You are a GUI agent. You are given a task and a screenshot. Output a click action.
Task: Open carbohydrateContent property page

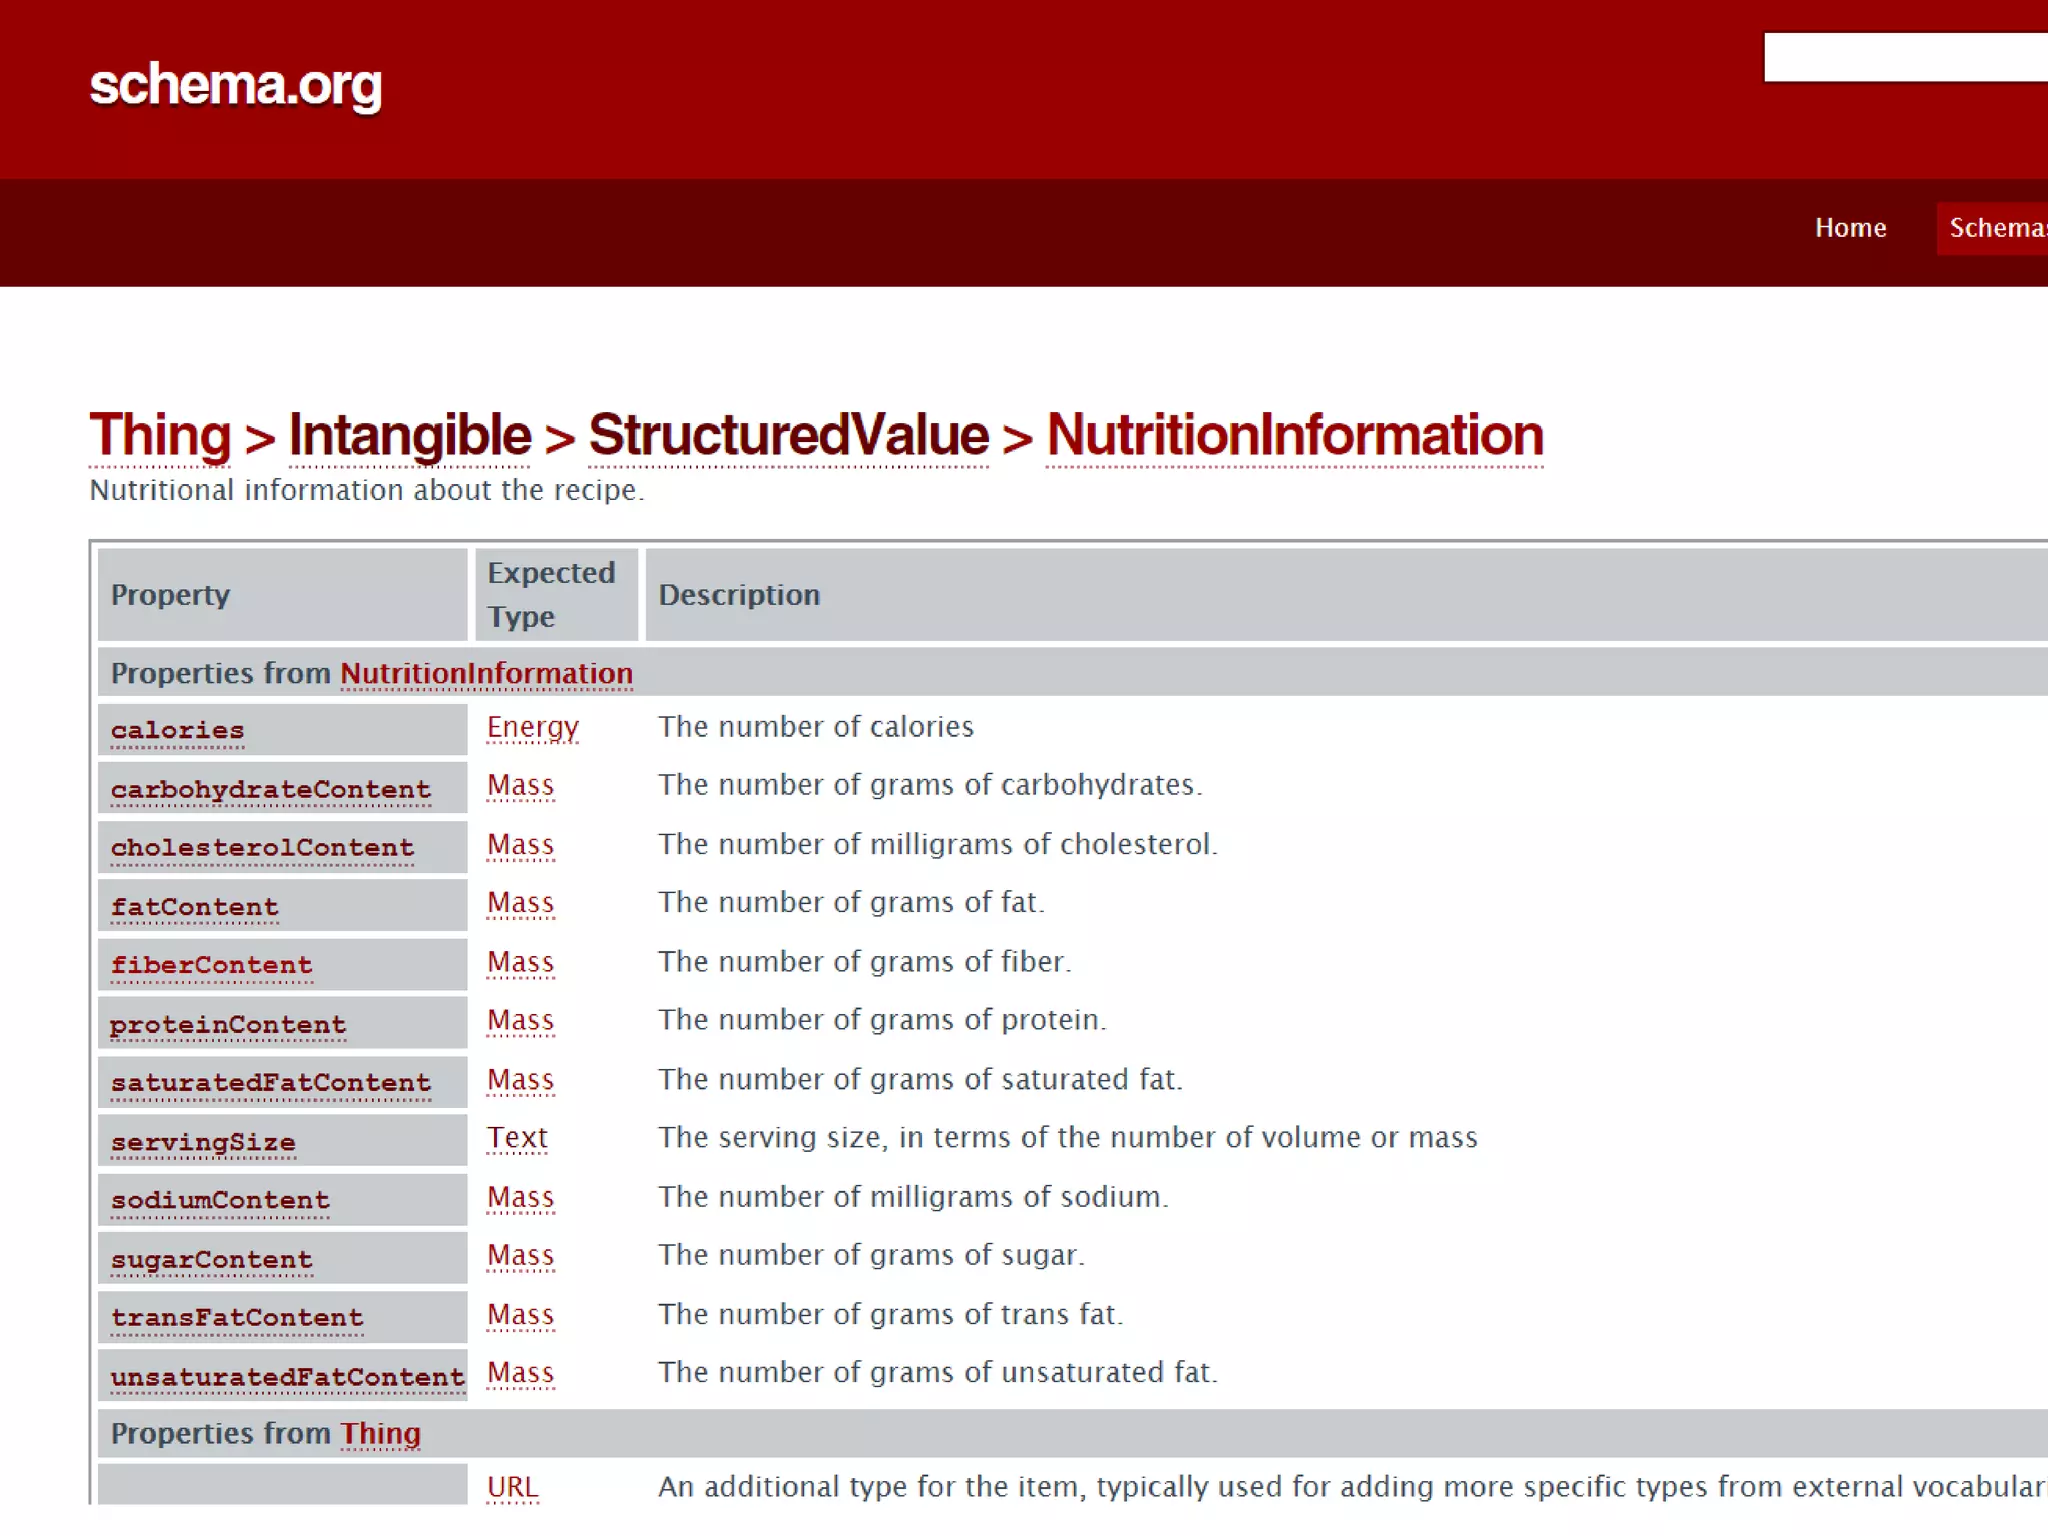[270, 790]
